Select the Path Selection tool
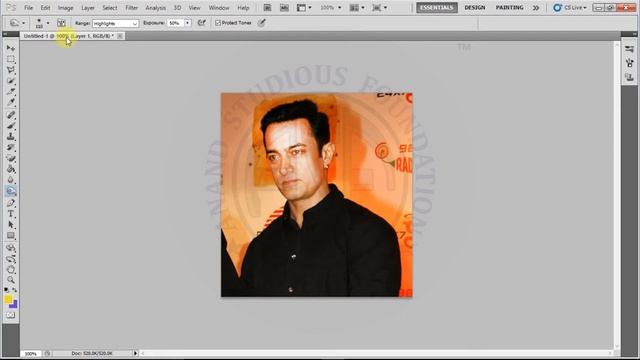 (11, 224)
